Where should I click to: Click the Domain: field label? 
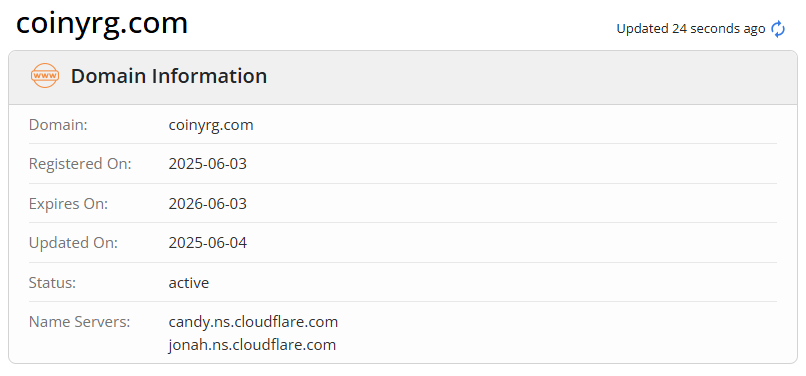[58, 125]
